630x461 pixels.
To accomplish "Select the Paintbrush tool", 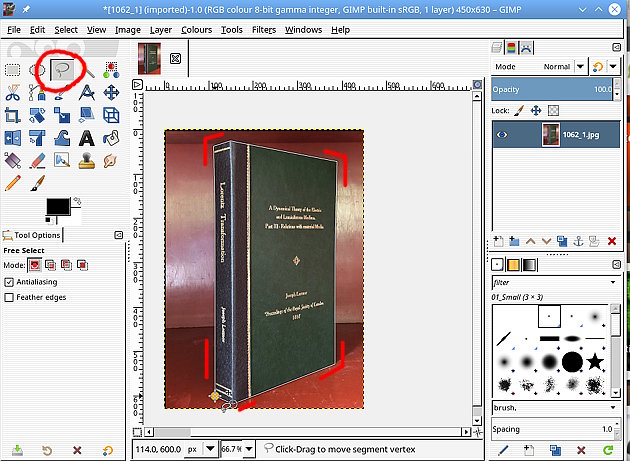I will [x=37, y=183].
